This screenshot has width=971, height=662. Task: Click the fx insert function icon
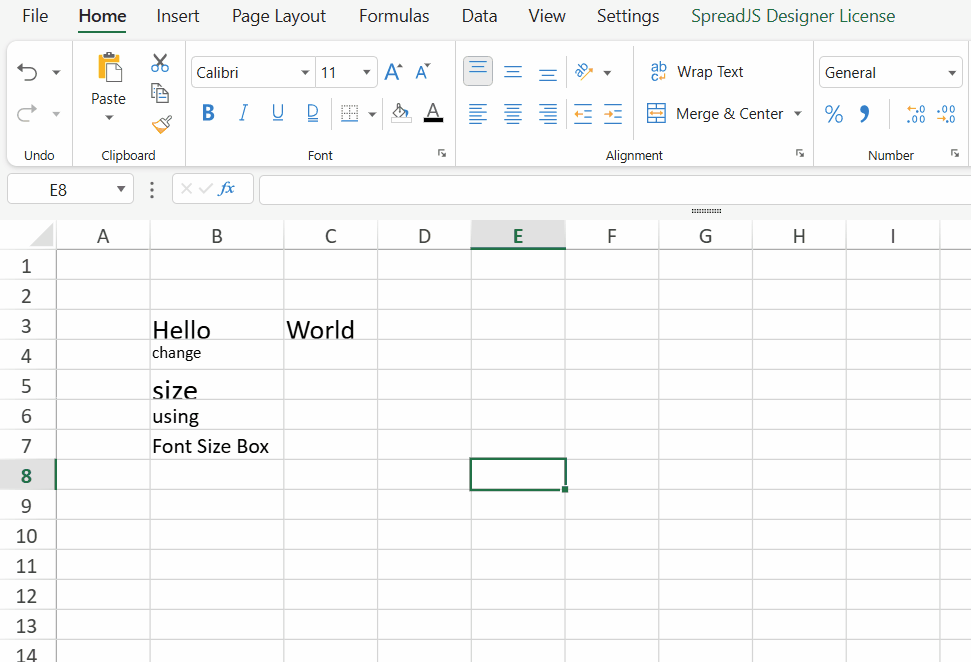point(227,188)
